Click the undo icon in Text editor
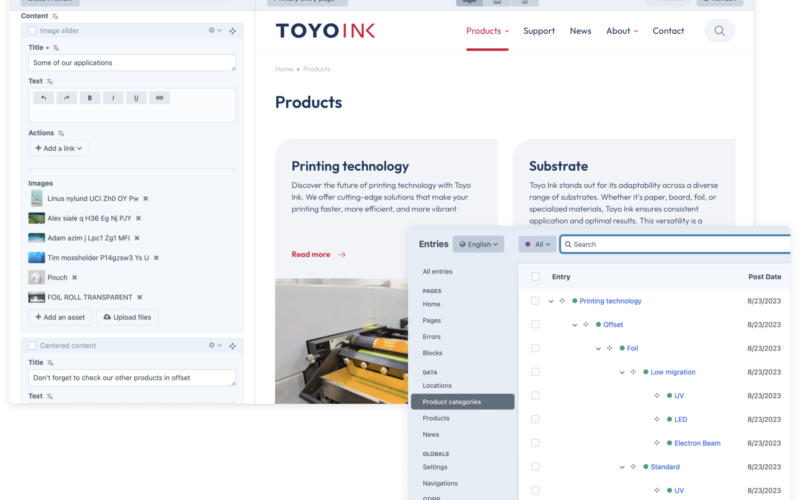The width and height of the screenshot is (800, 500). point(43,97)
